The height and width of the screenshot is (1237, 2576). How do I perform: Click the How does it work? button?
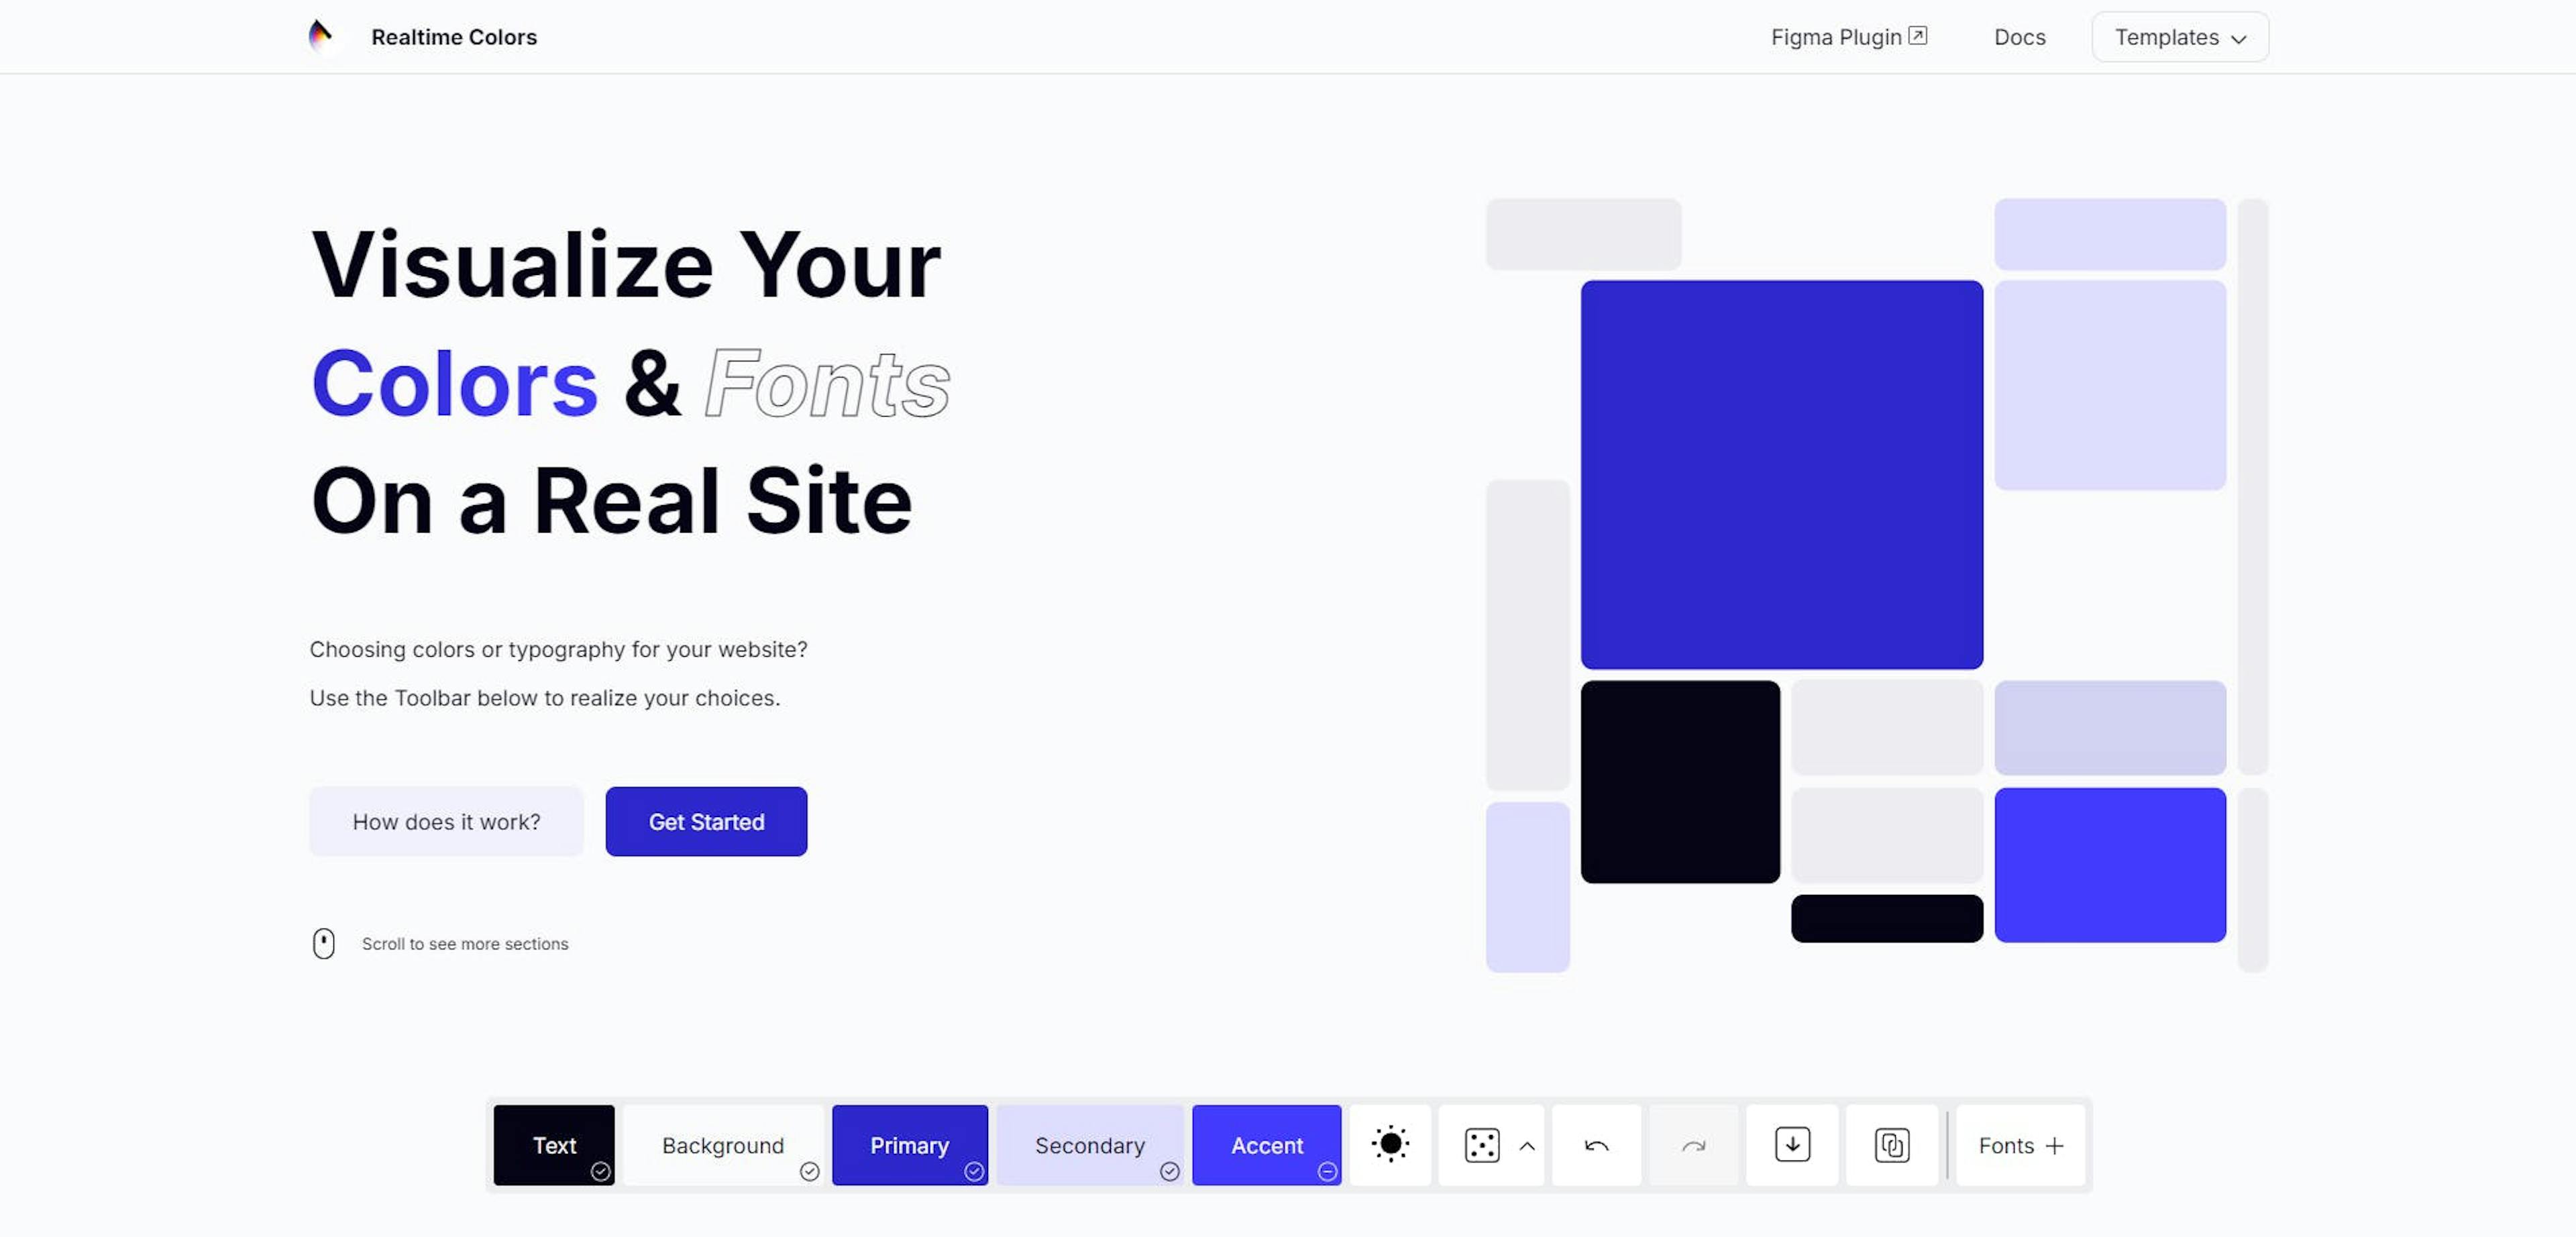pos(445,820)
